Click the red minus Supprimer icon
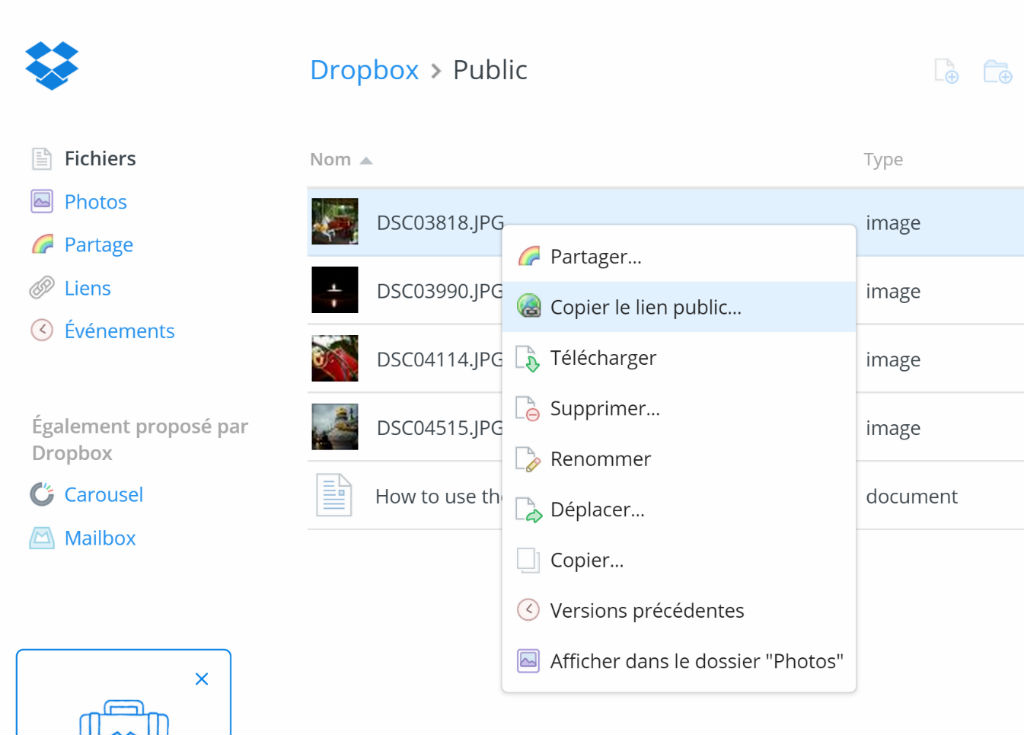 tap(528, 408)
